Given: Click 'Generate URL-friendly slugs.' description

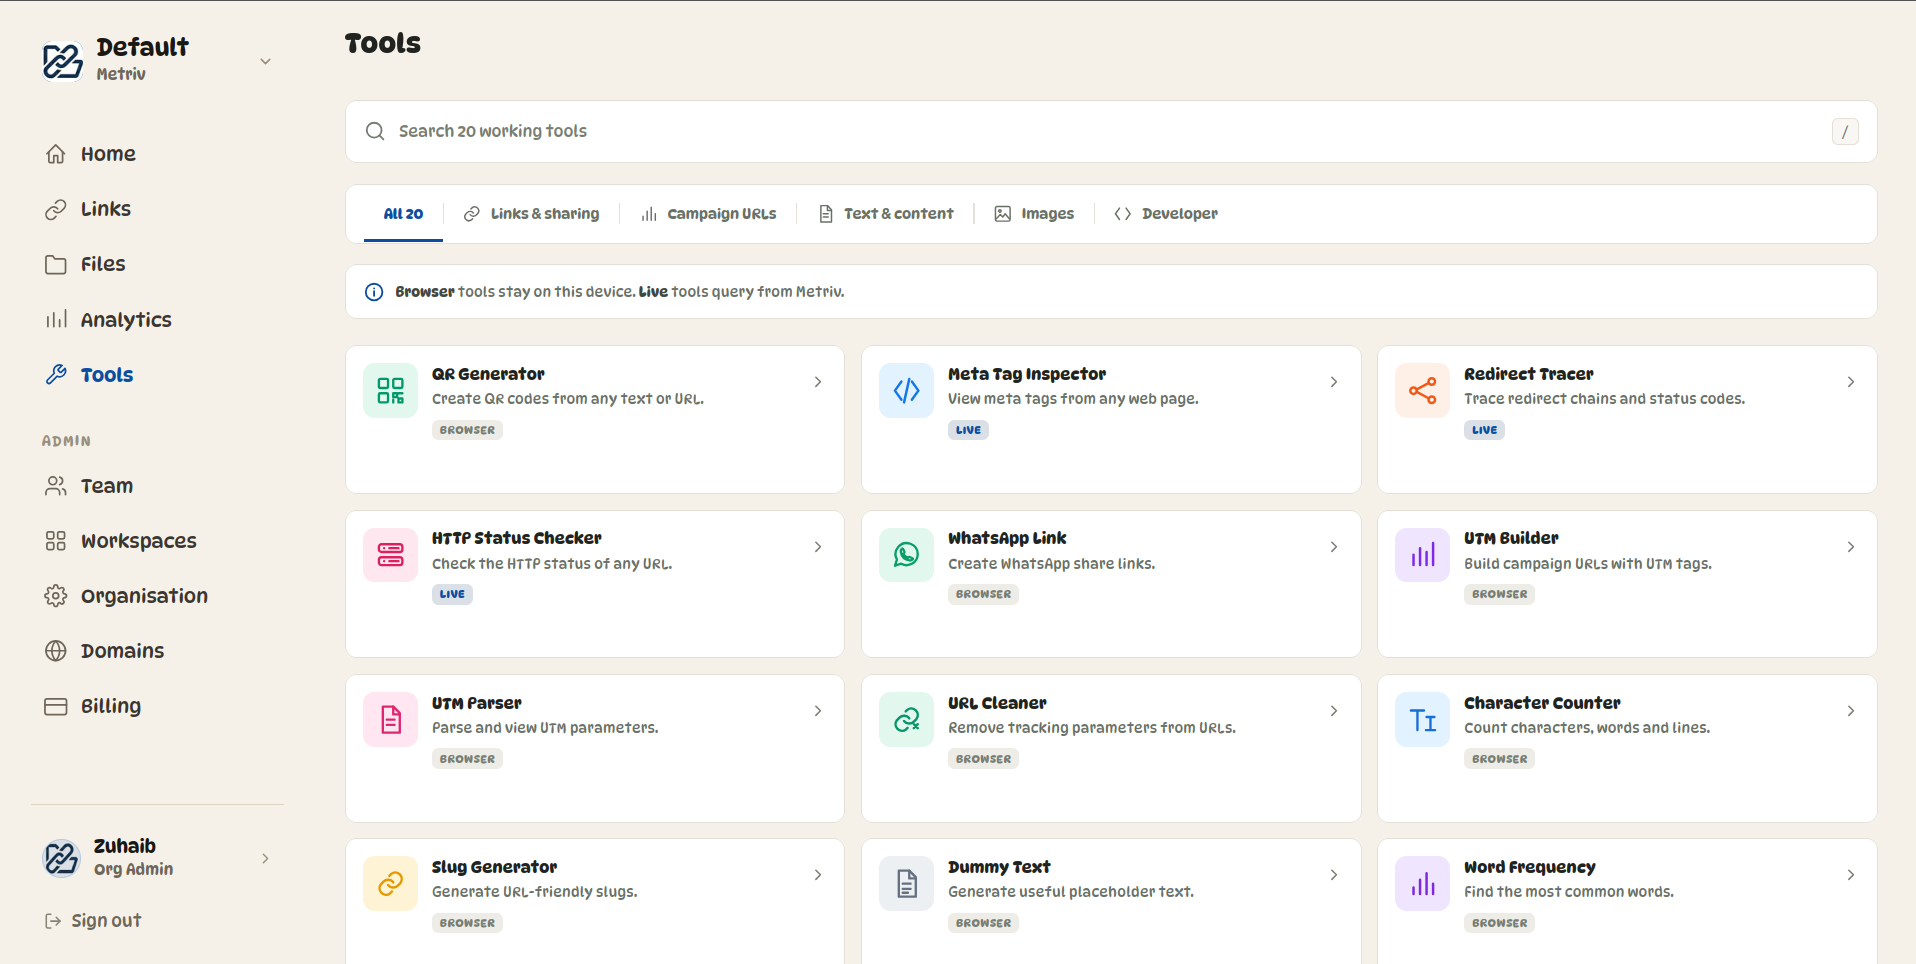Looking at the screenshot, I should pos(534,892).
